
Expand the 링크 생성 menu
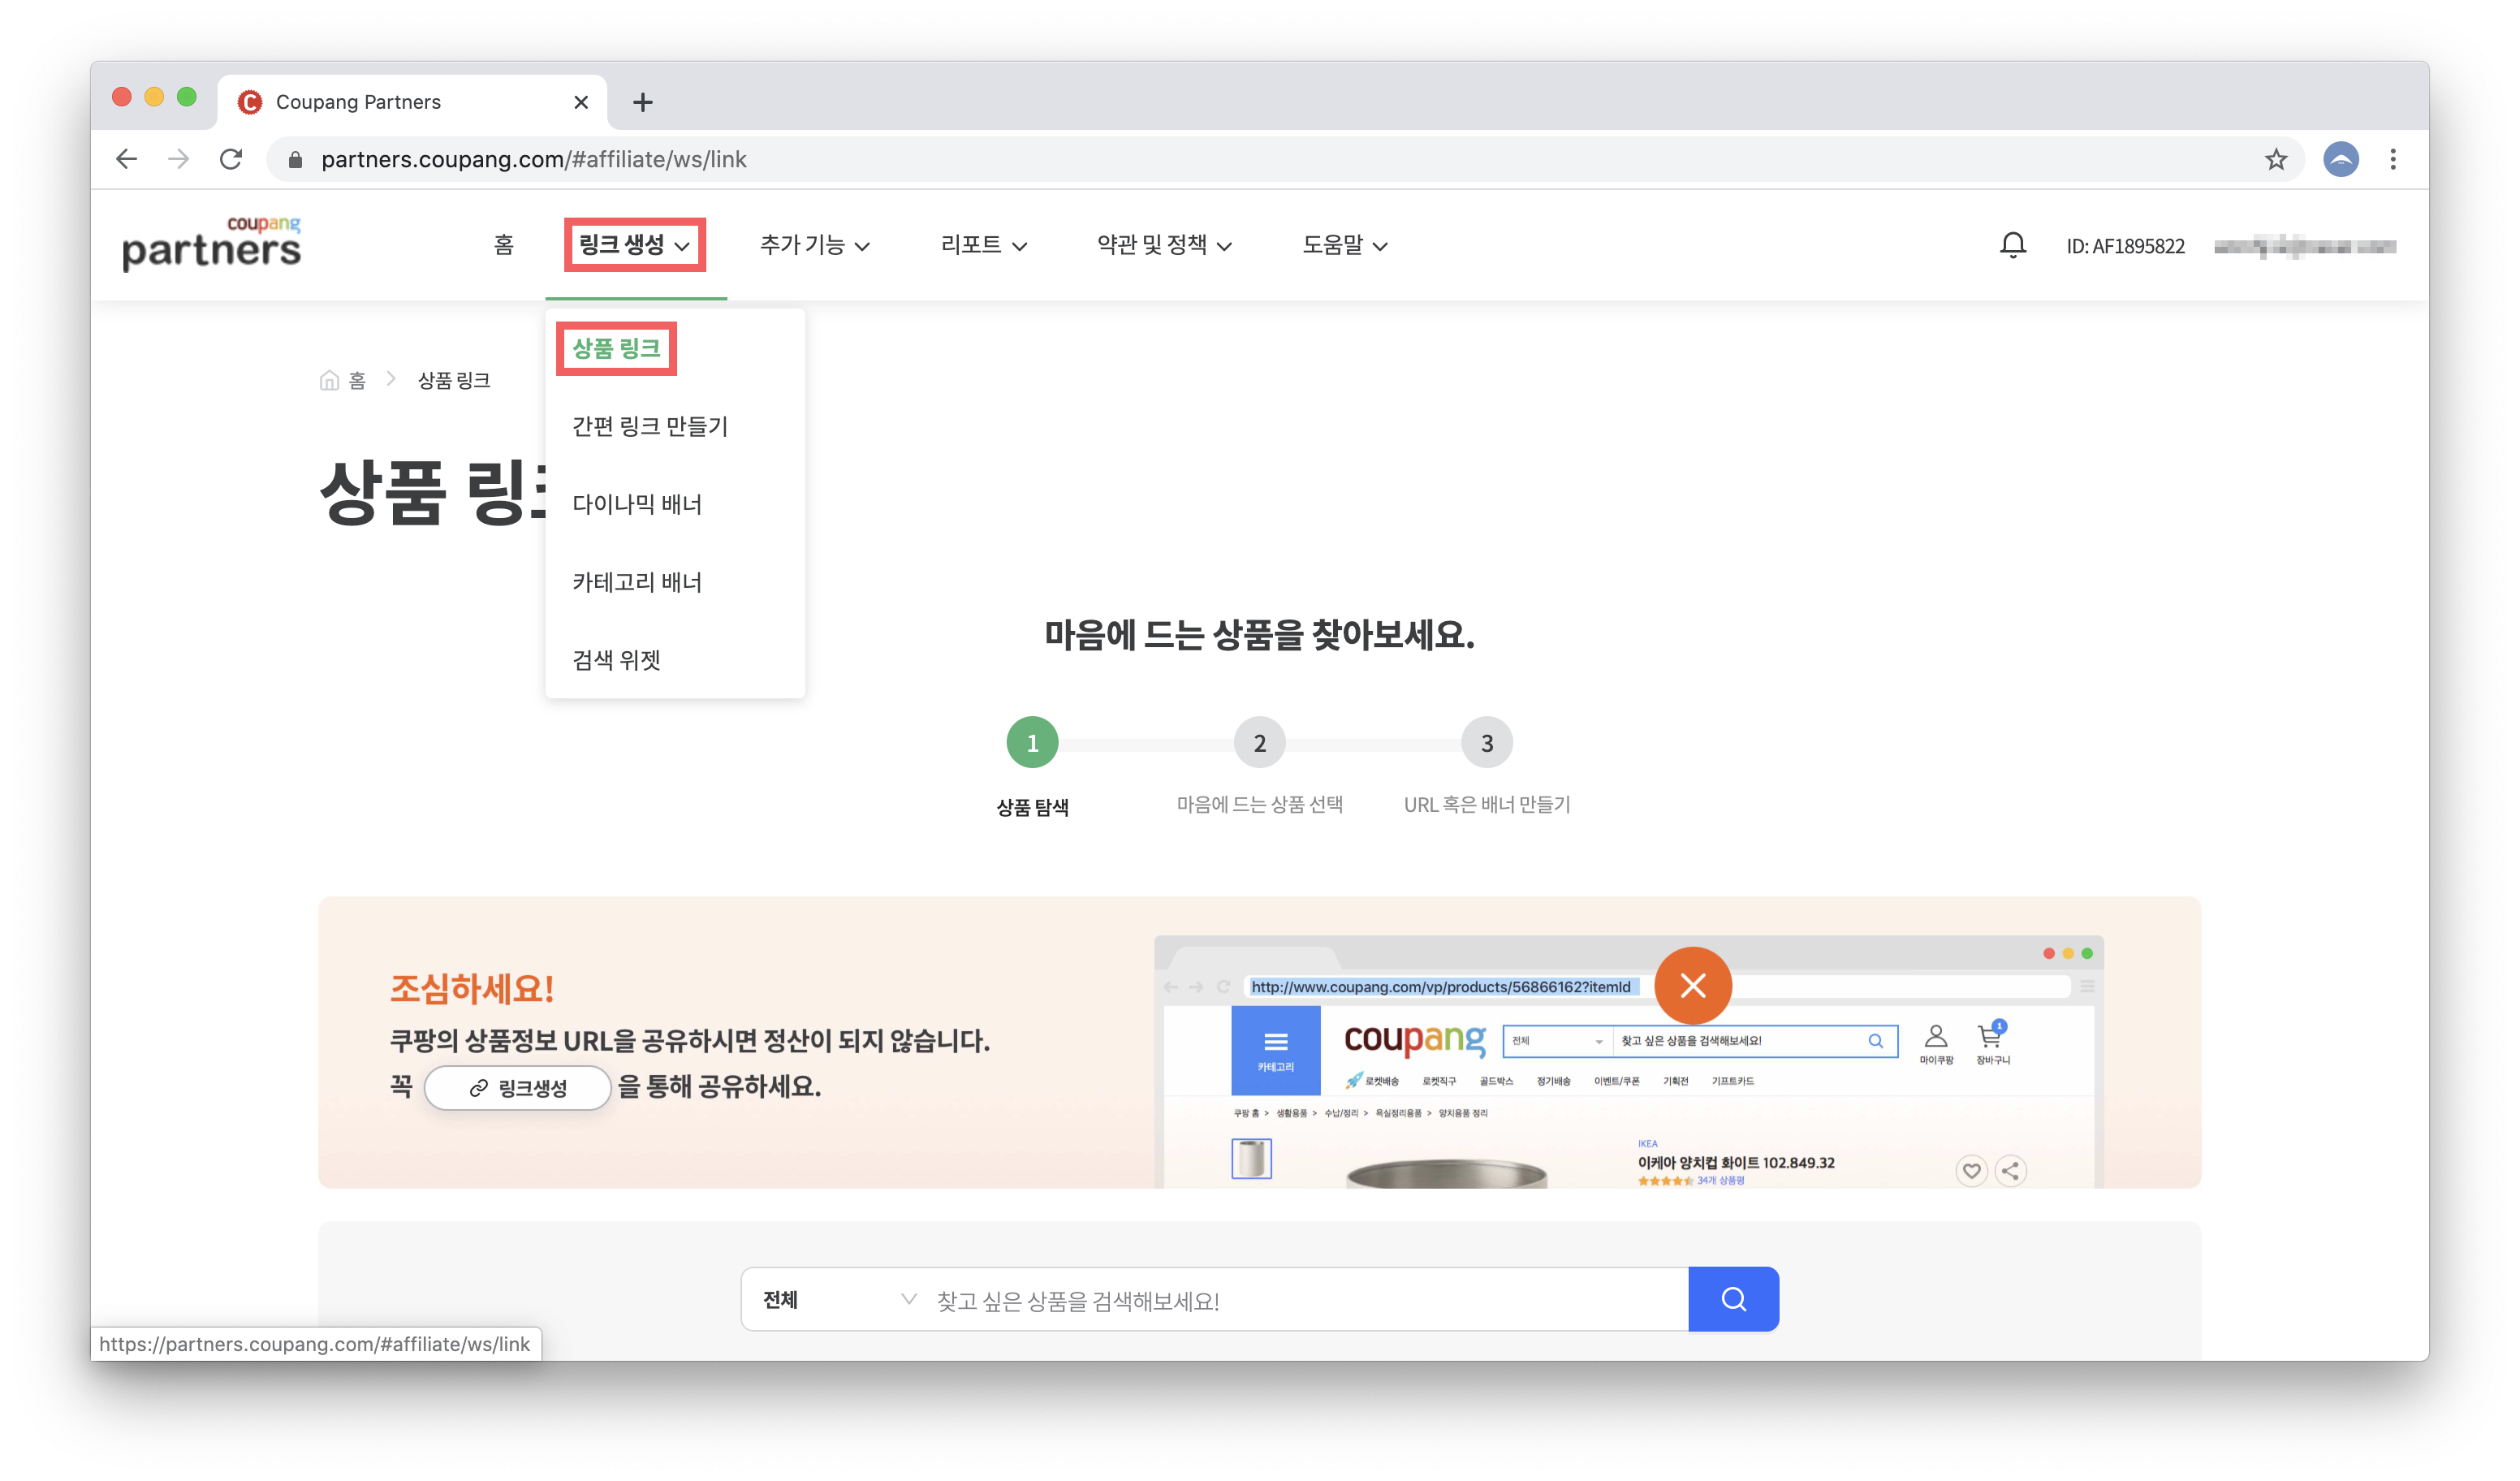tap(635, 244)
